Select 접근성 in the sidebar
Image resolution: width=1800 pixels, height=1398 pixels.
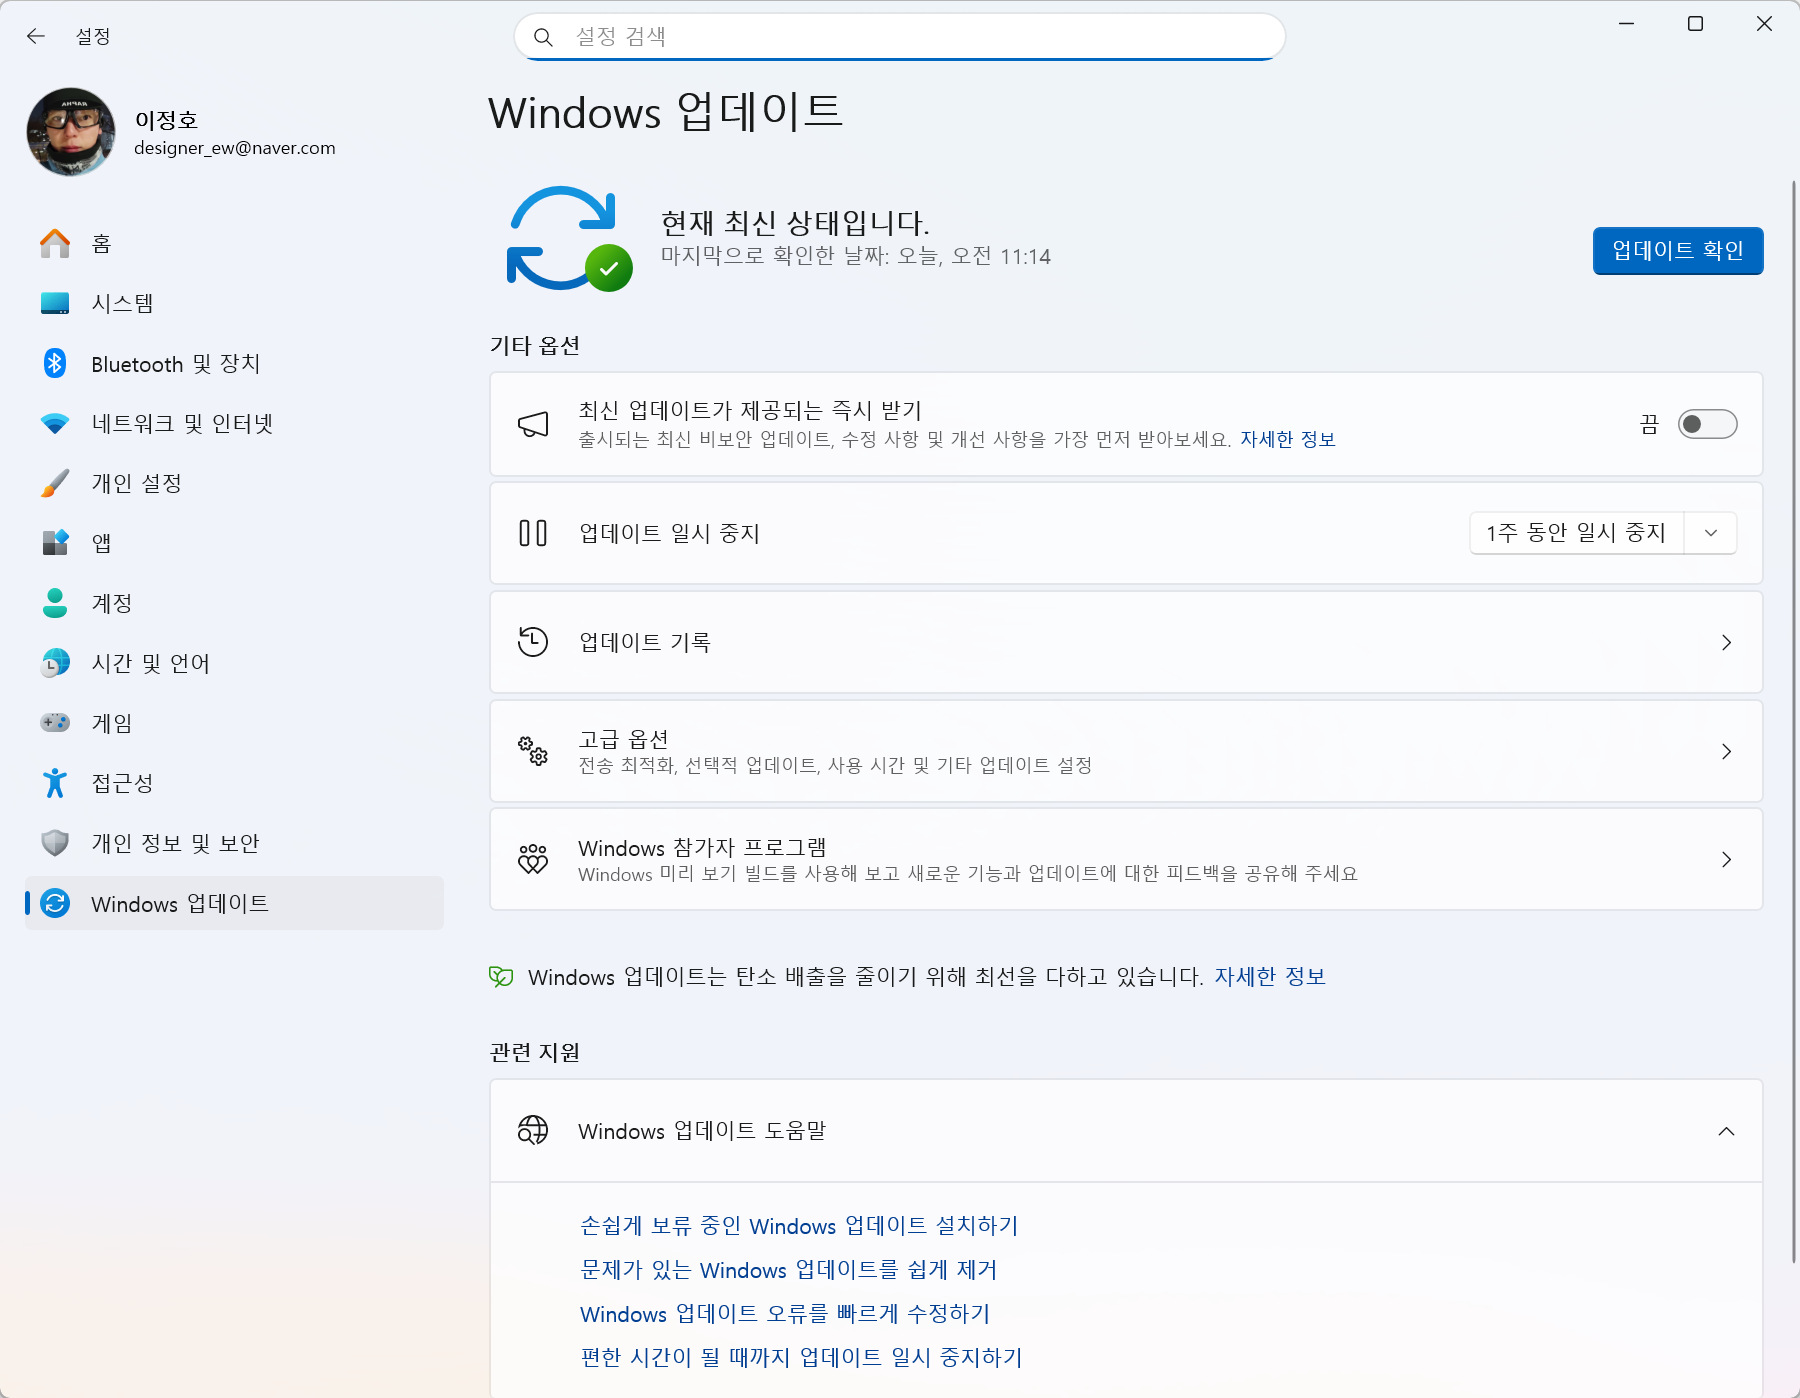coord(234,783)
